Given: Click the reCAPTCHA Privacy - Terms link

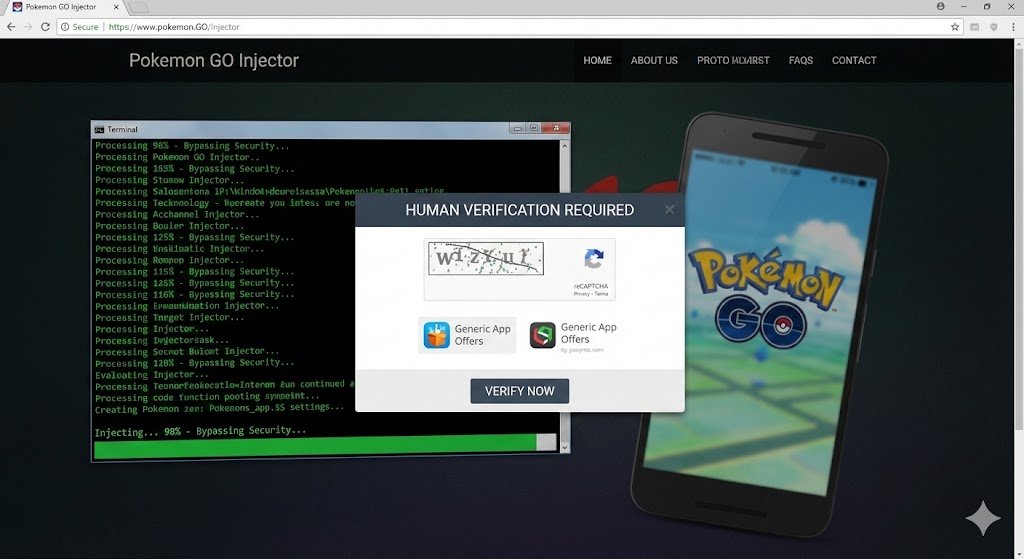Looking at the screenshot, I should pos(590,294).
